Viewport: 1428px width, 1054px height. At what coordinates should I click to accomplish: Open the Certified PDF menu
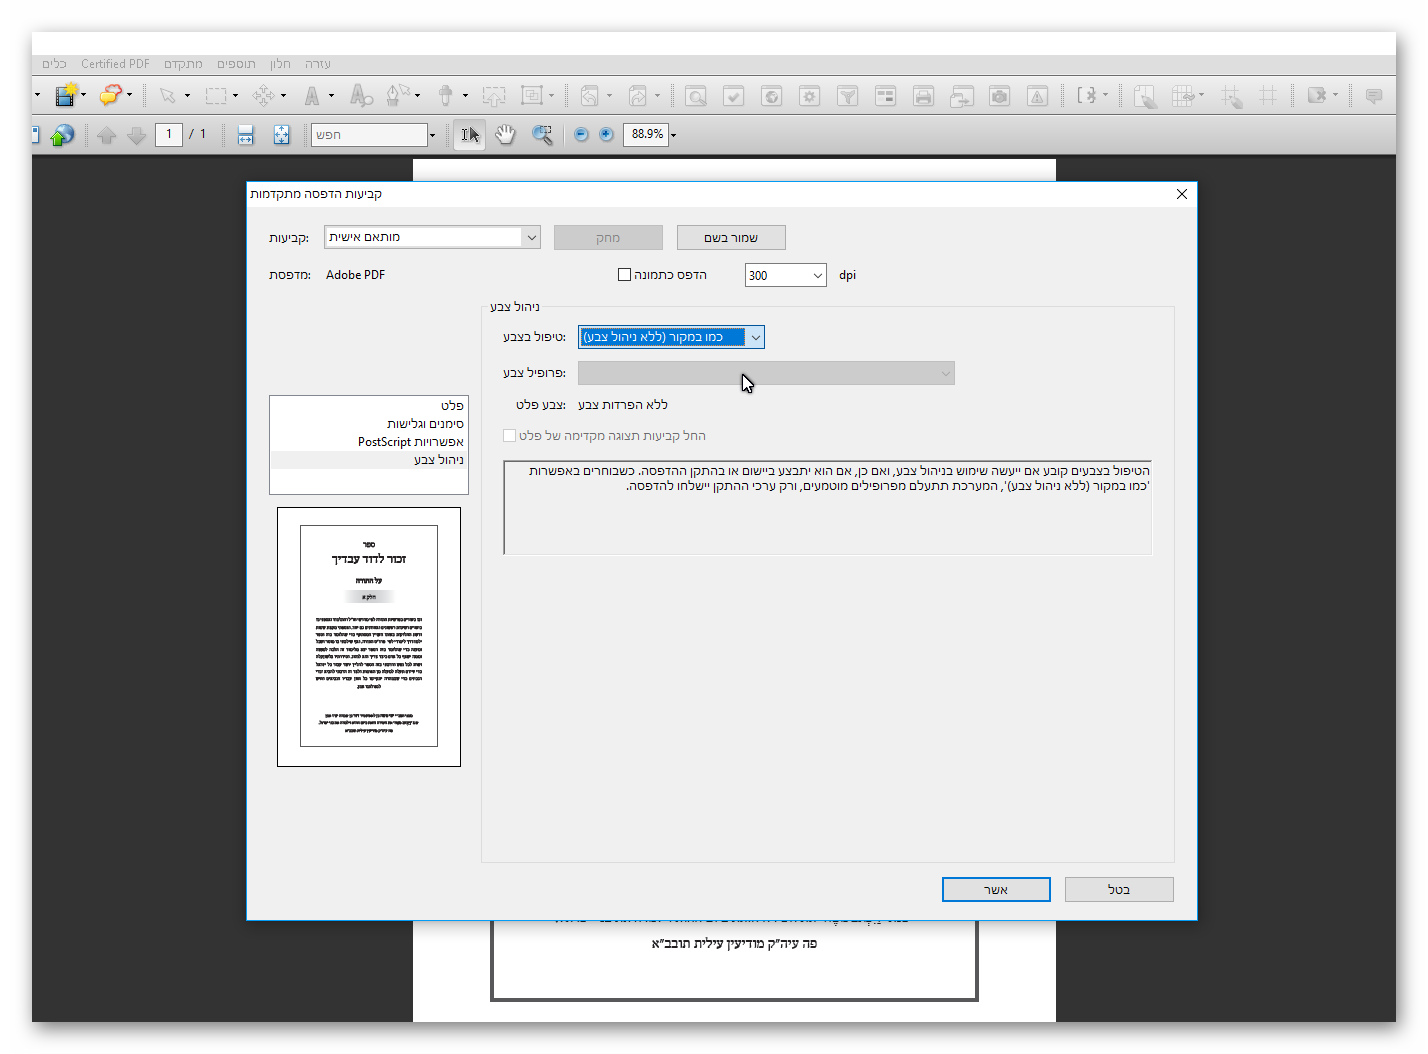115,64
